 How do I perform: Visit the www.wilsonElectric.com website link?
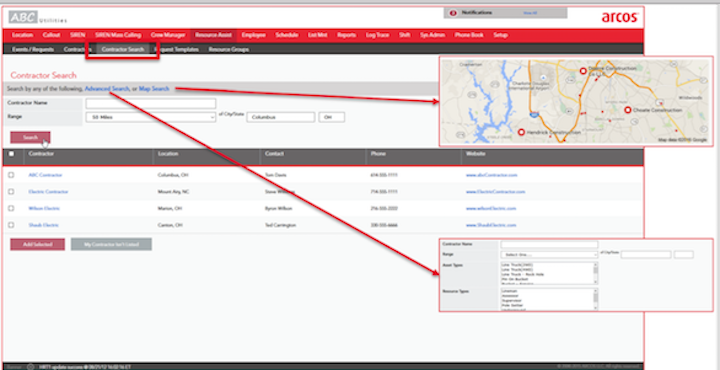491,208
